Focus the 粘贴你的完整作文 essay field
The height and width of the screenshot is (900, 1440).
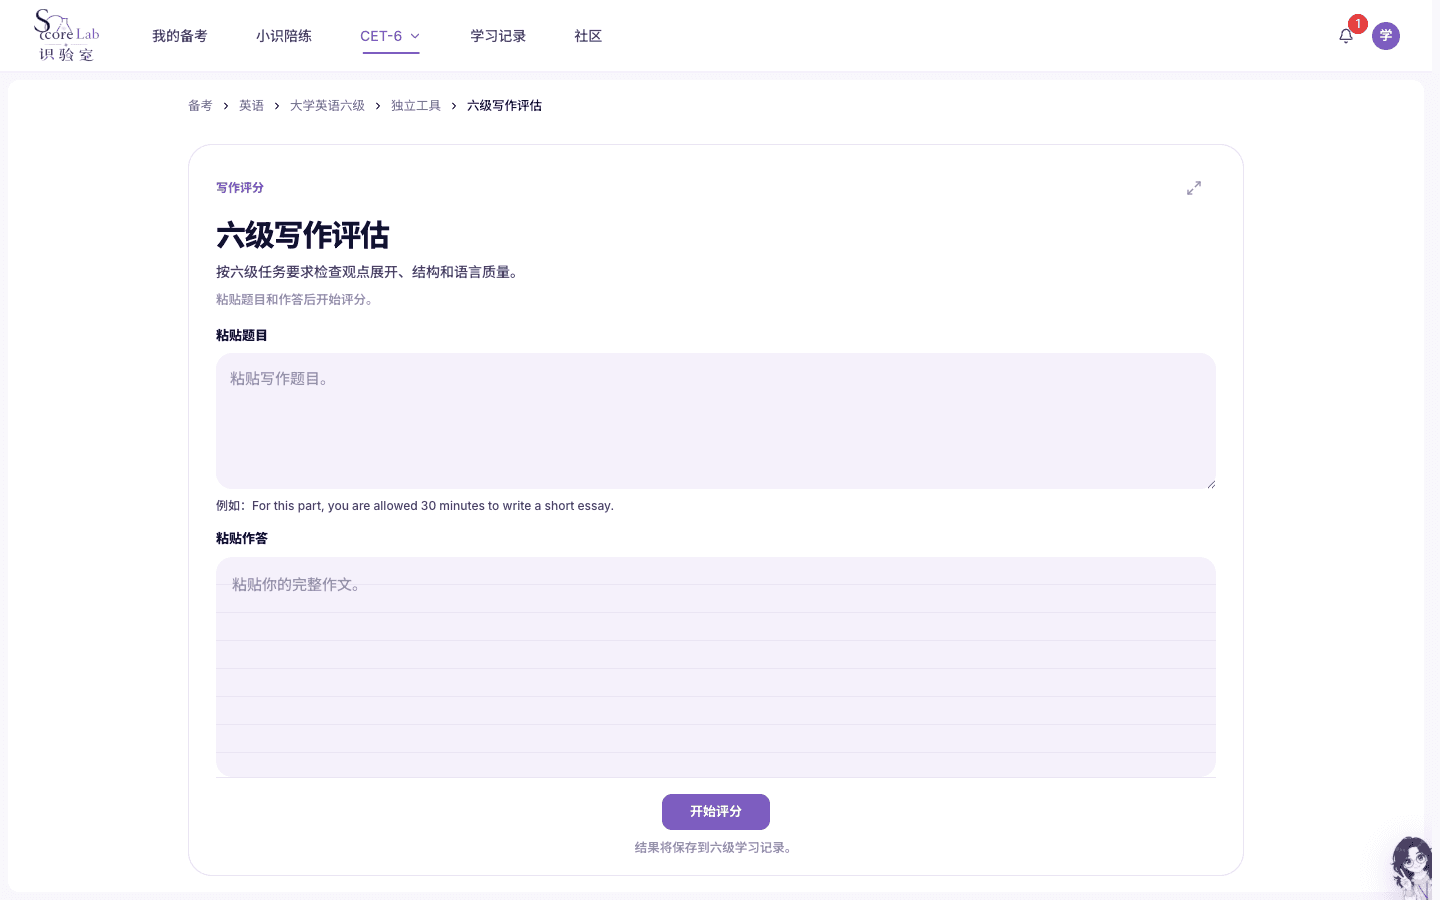(716, 667)
